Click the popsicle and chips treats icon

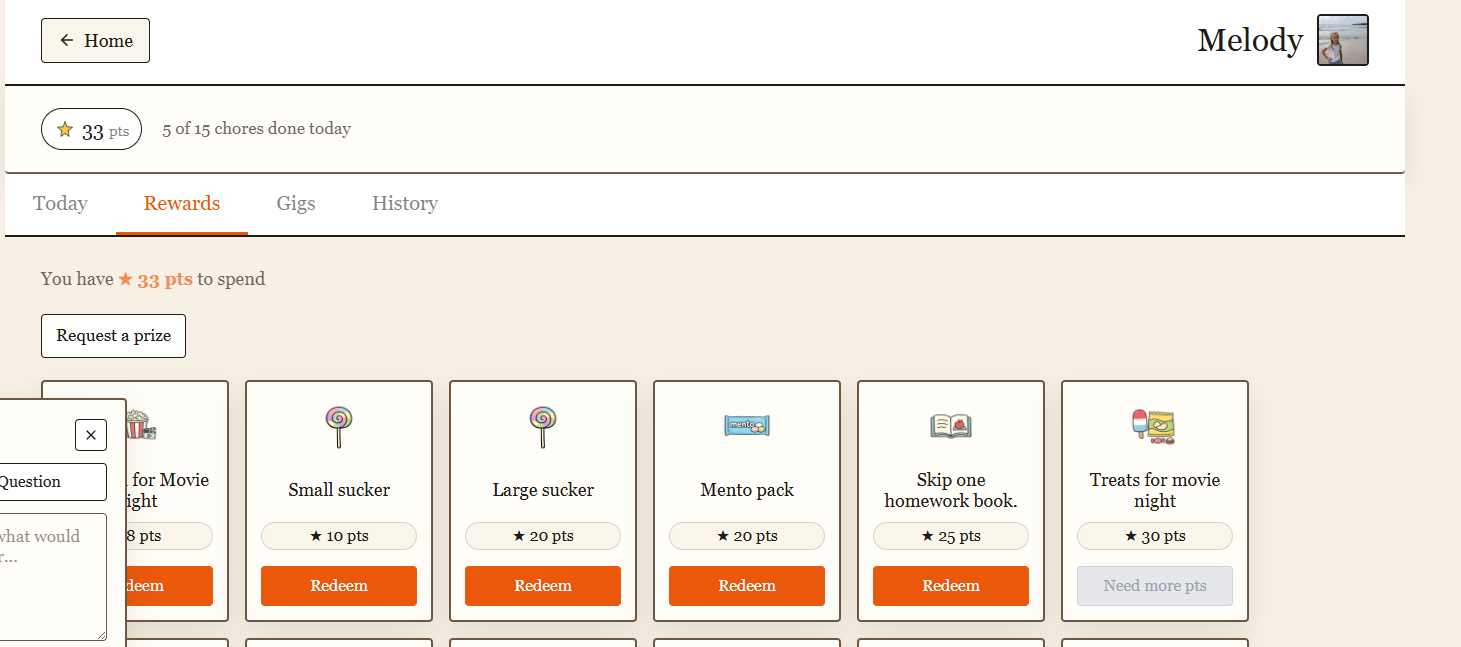(x=1154, y=426)
